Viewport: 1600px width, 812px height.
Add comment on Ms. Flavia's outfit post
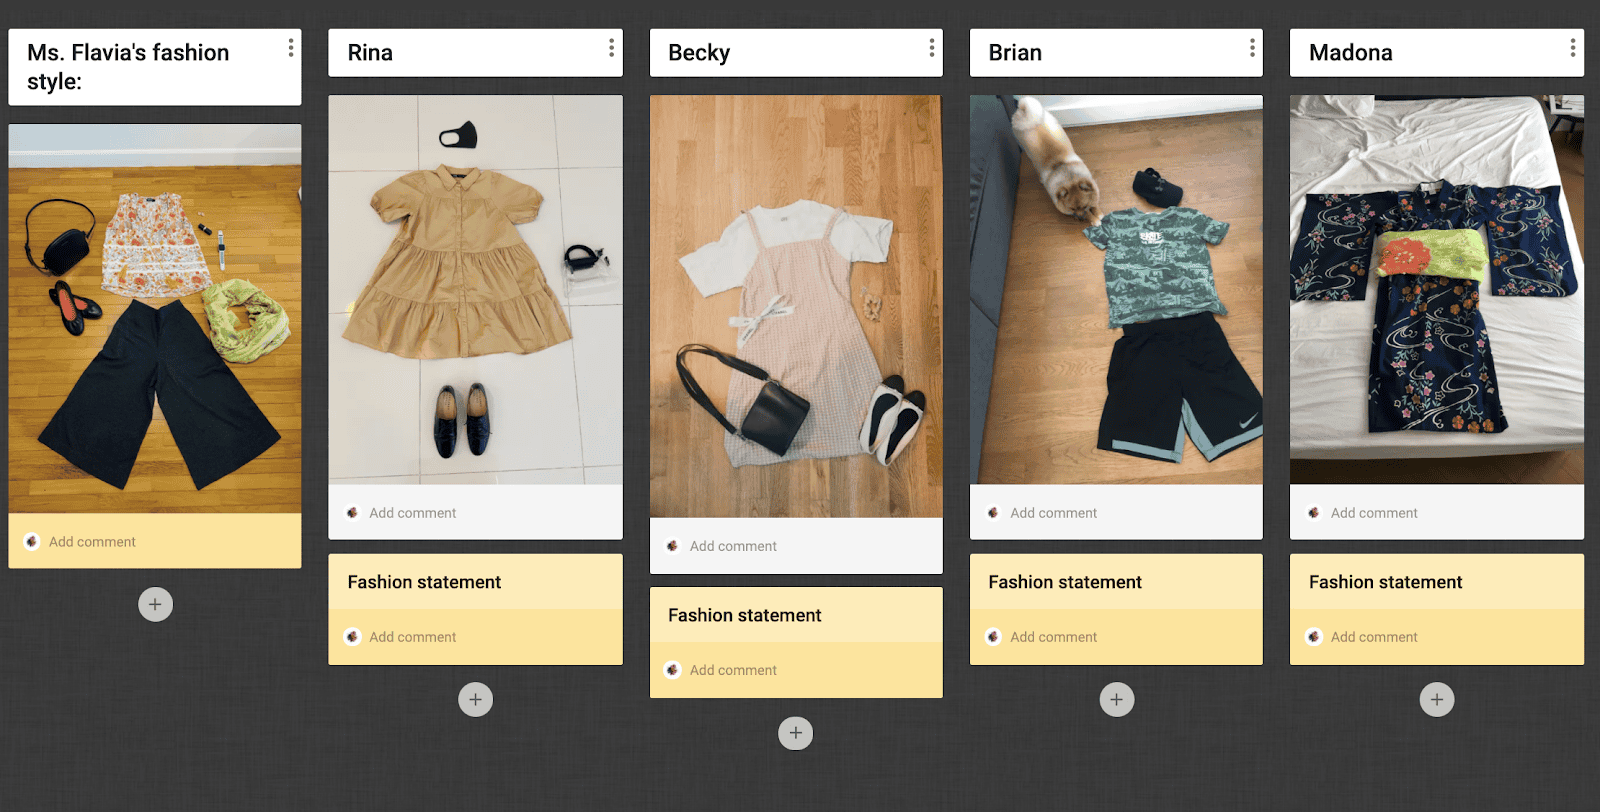(92, 542)
